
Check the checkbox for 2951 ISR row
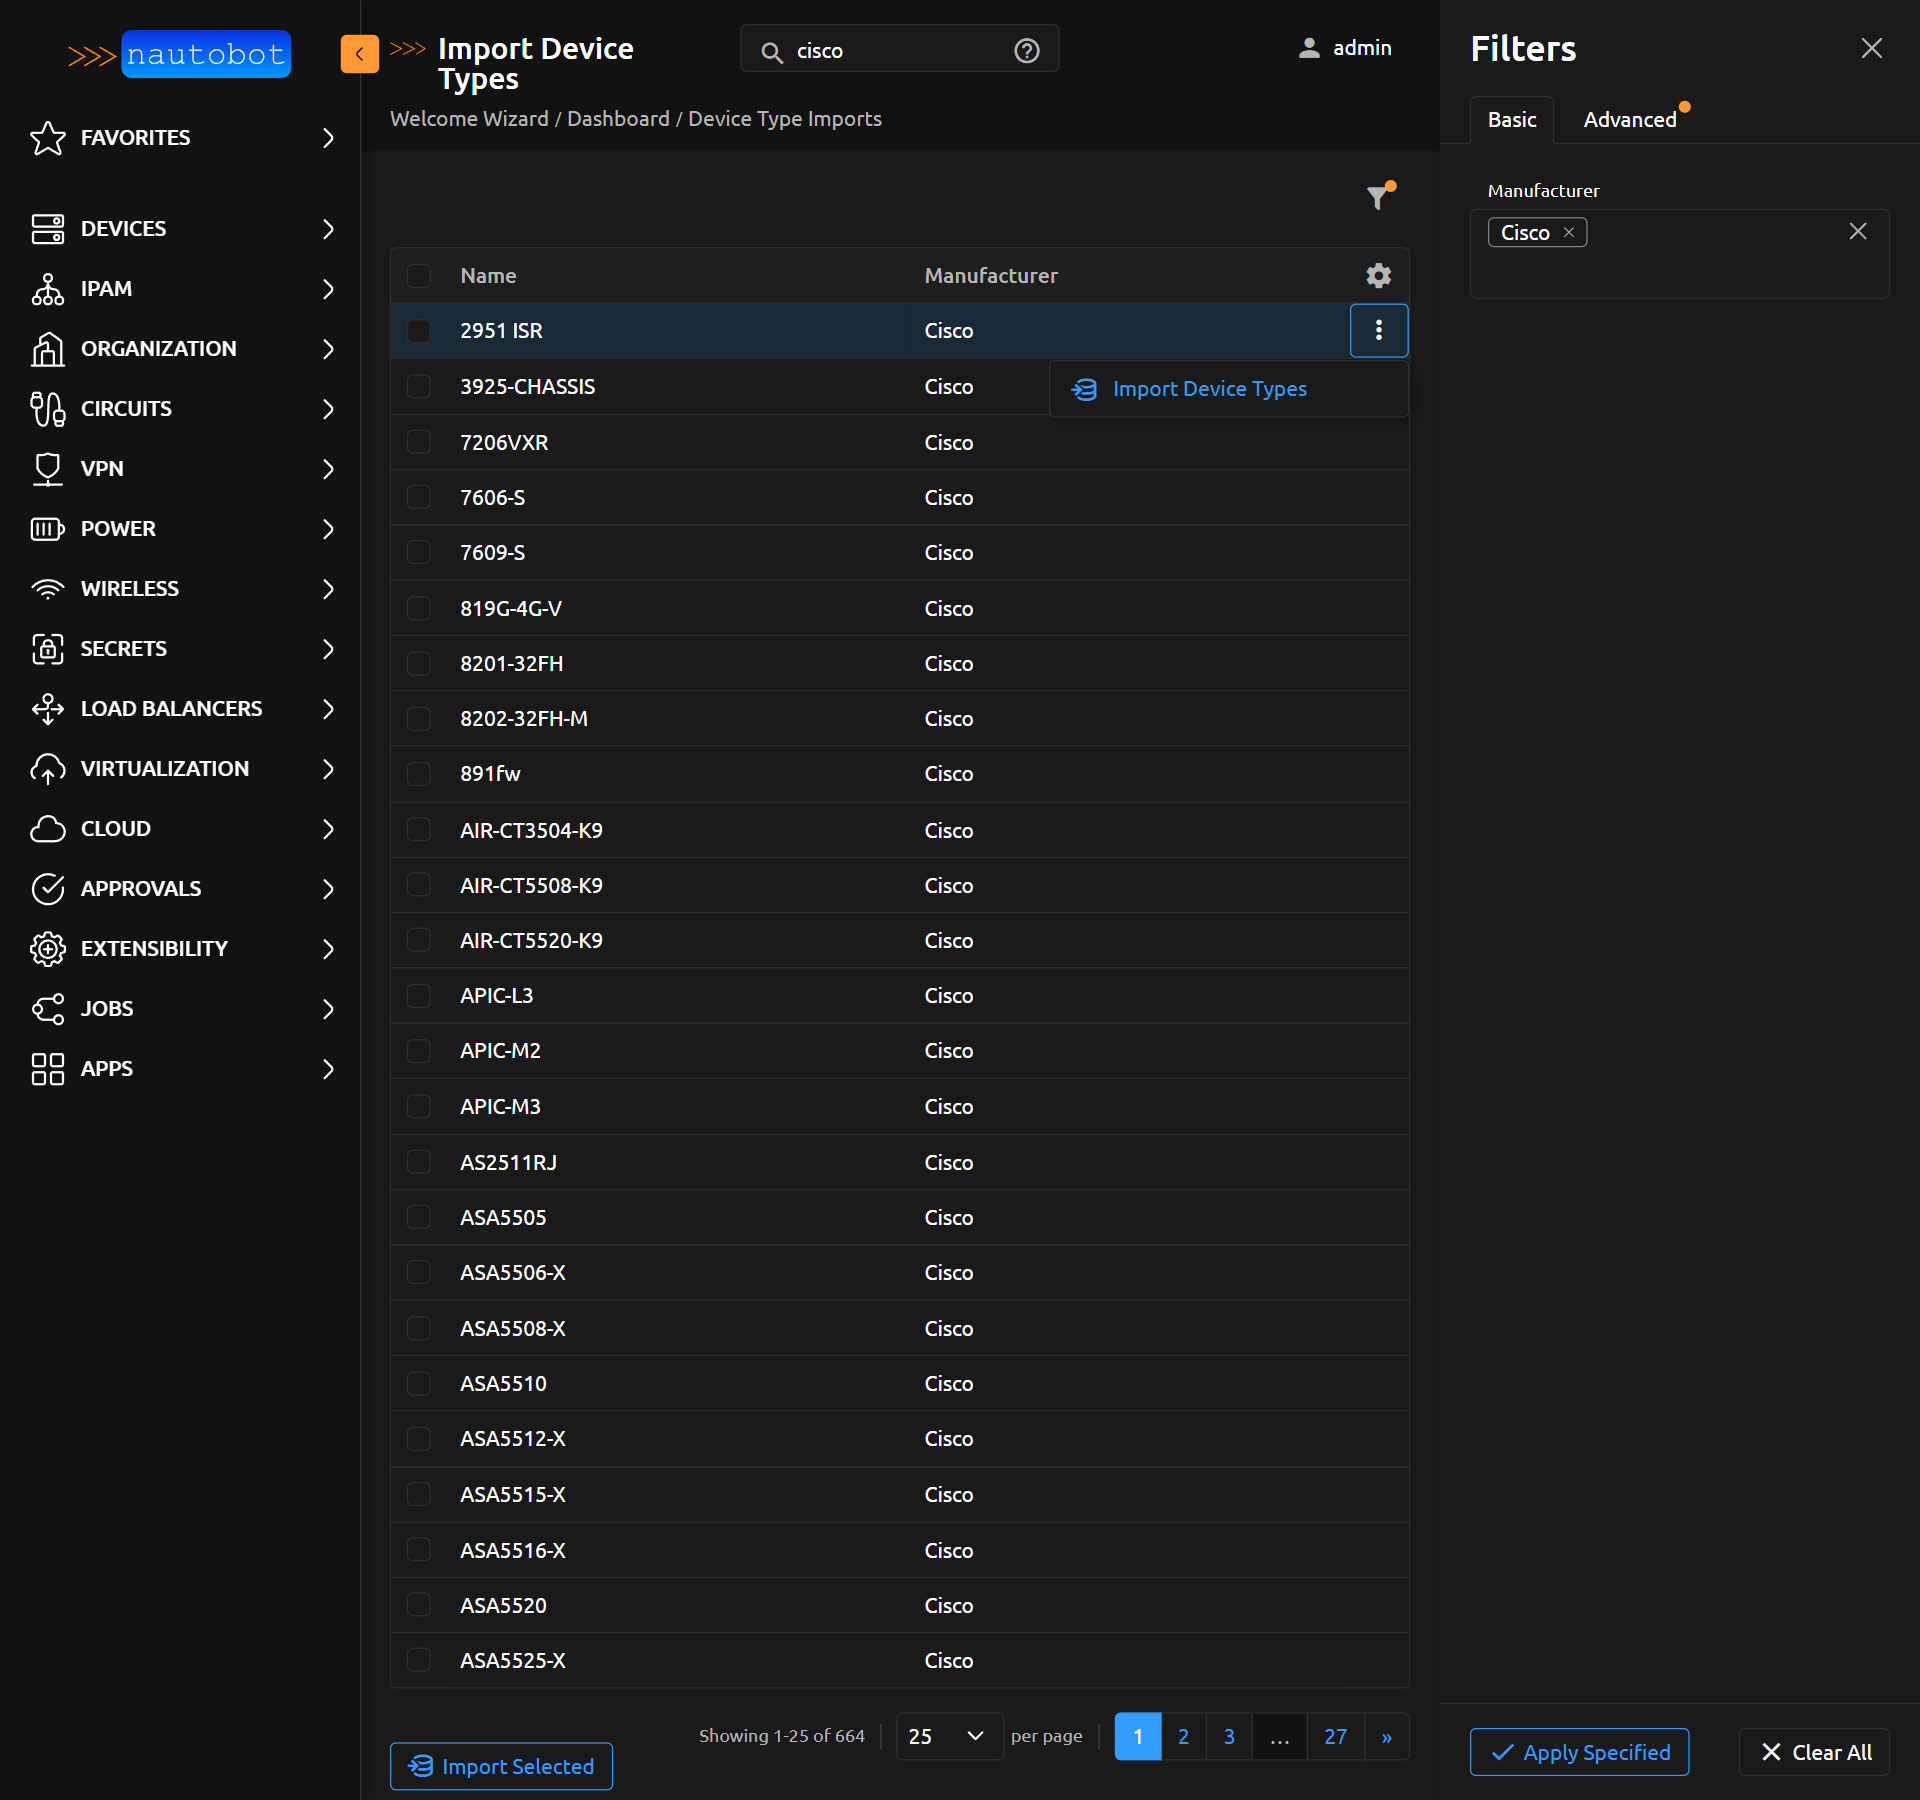[x=419, y=331]
